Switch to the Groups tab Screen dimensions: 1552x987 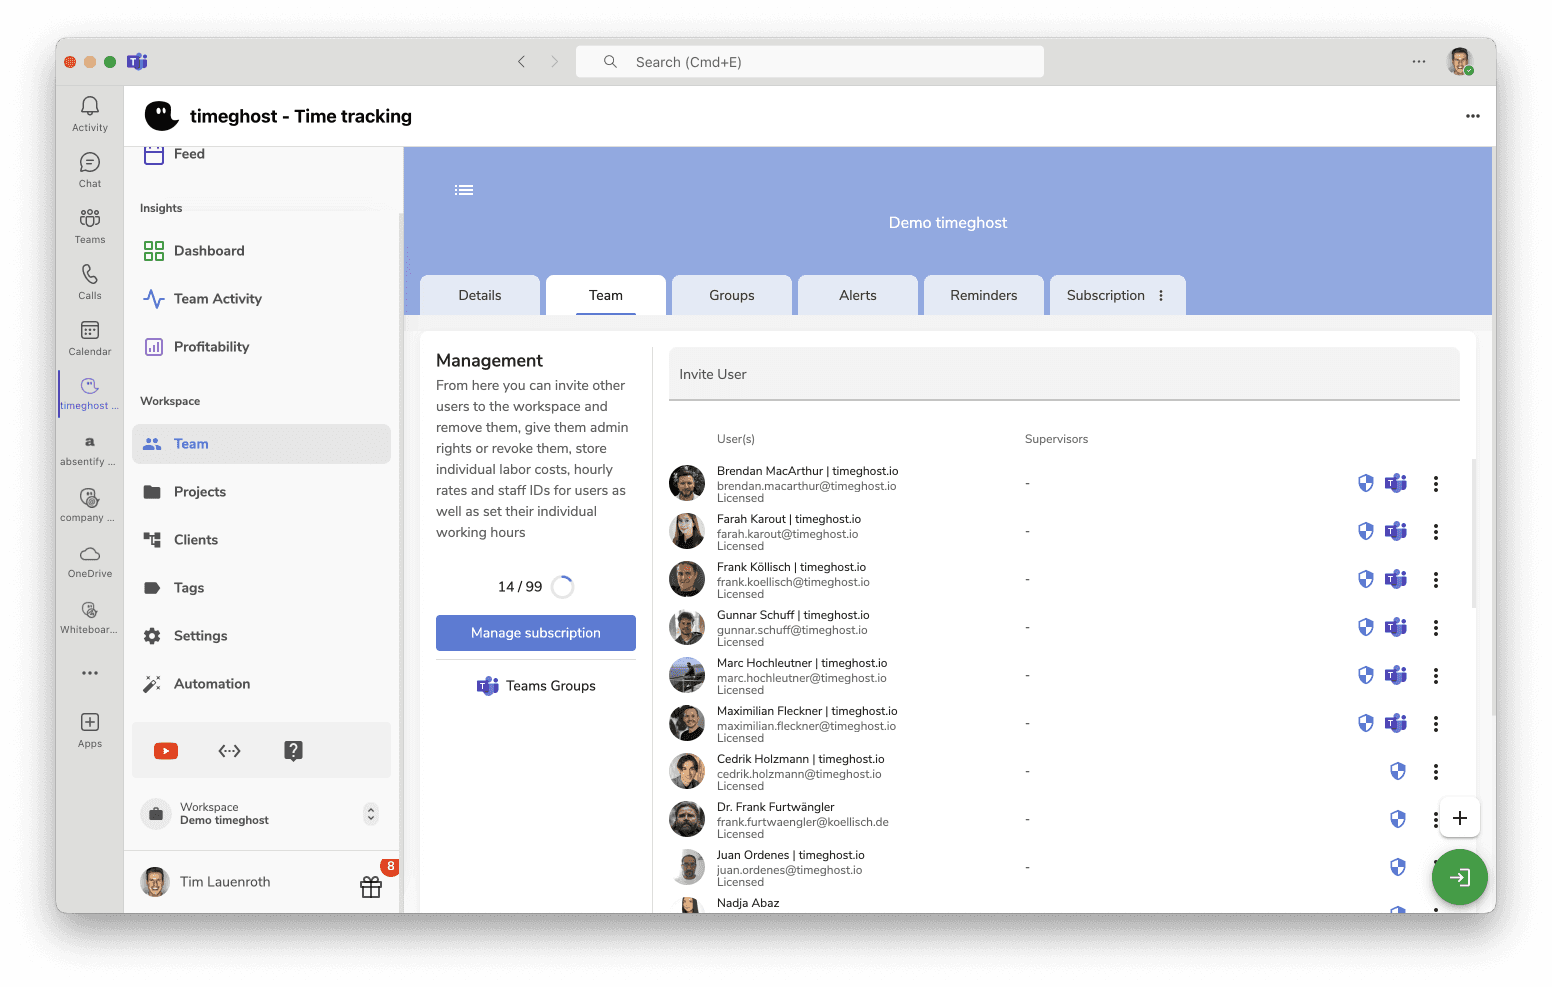click(x=732, y=295)
